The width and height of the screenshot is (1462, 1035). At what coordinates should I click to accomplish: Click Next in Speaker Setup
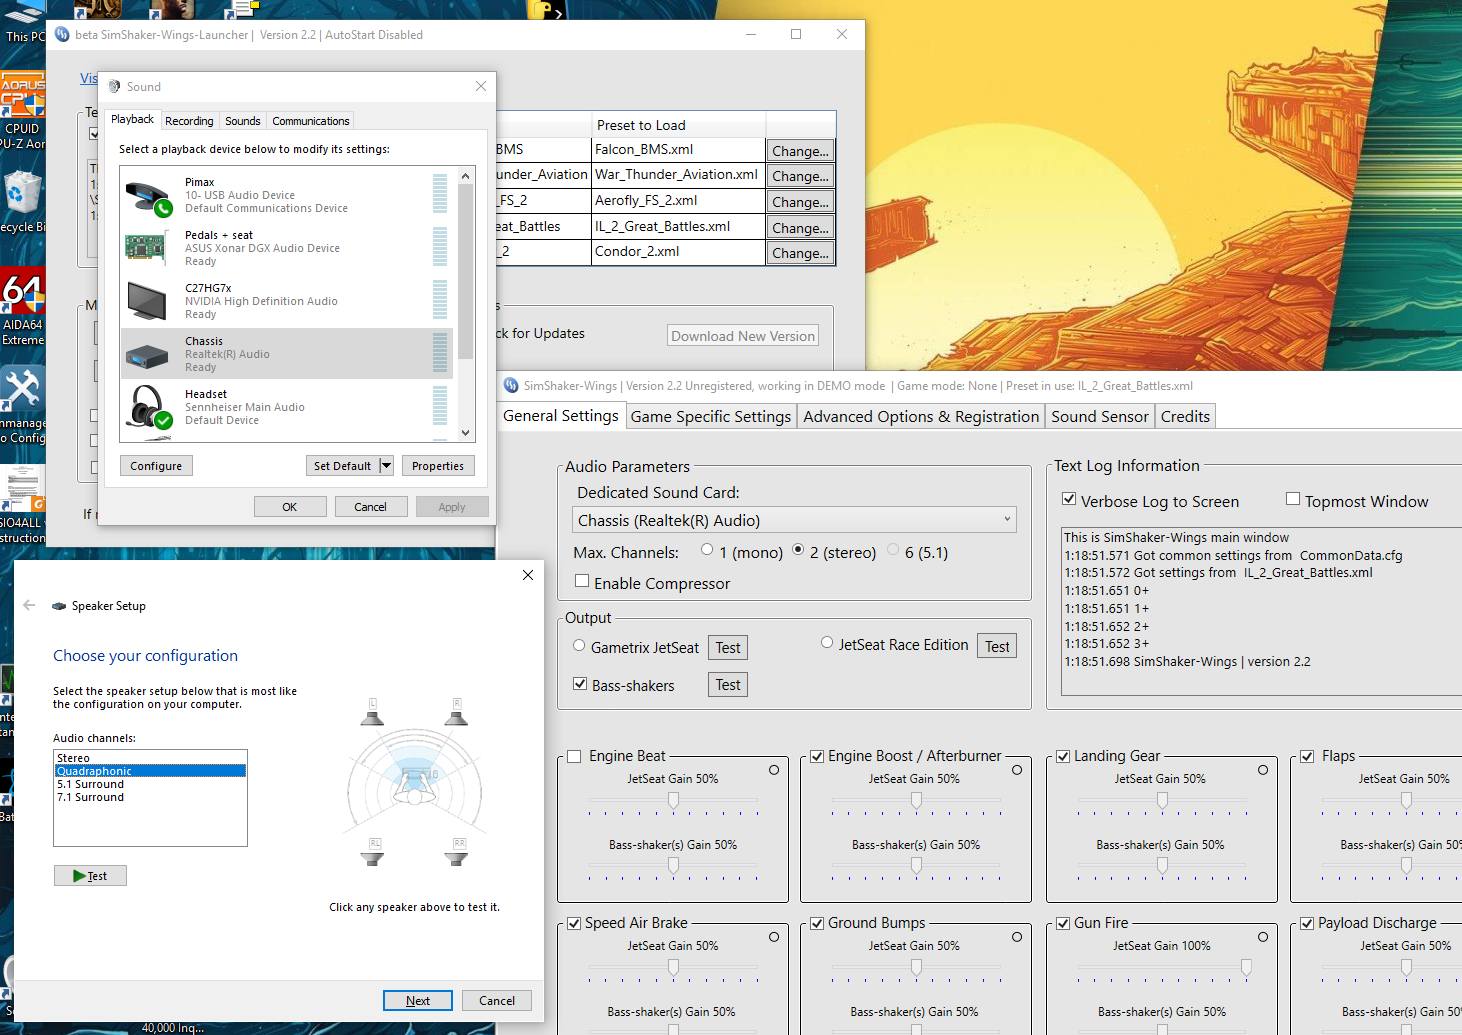[x=418, y=1000]
